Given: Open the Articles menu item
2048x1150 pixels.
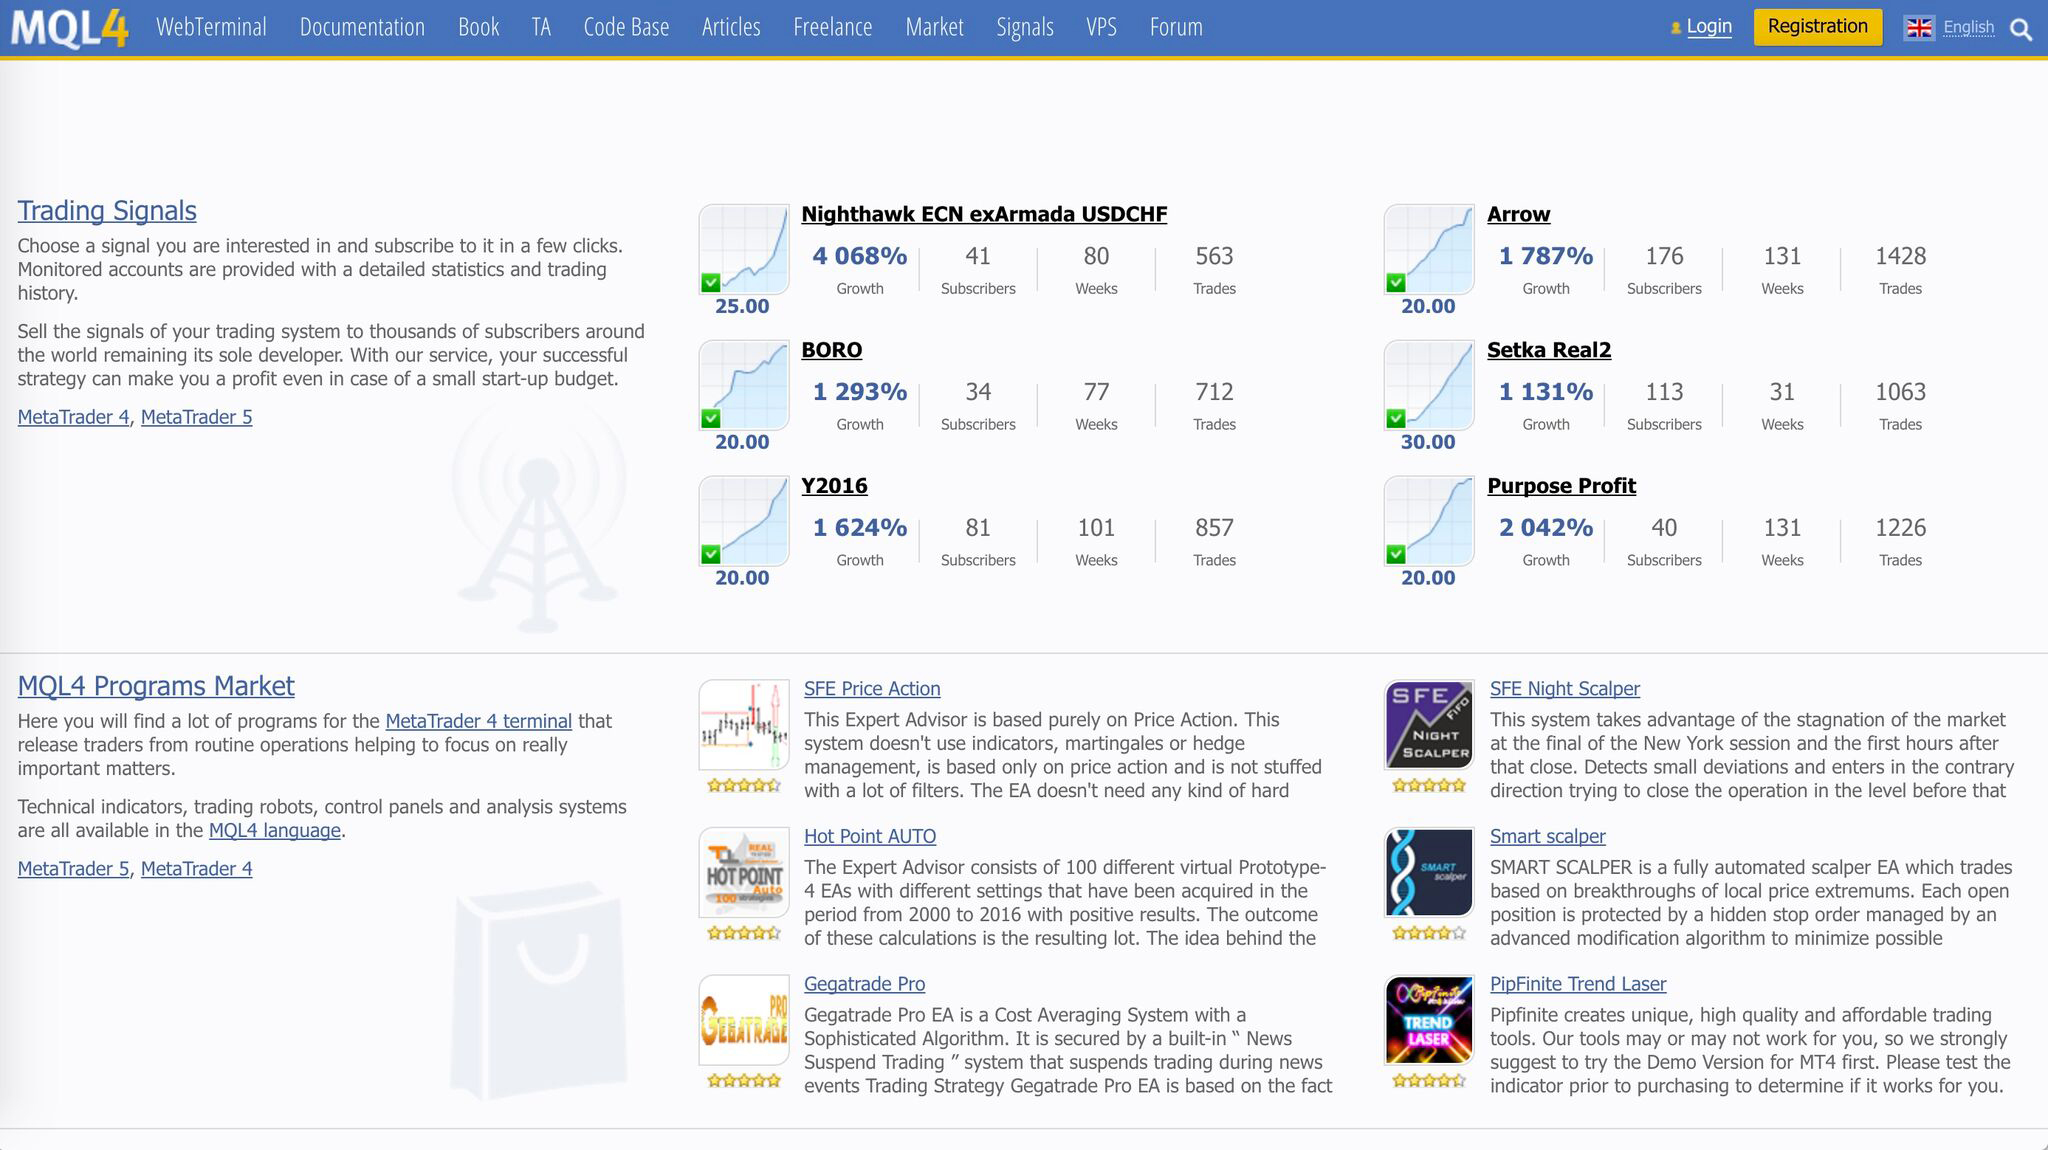Looking at the screenshot, I should [731, 27].
